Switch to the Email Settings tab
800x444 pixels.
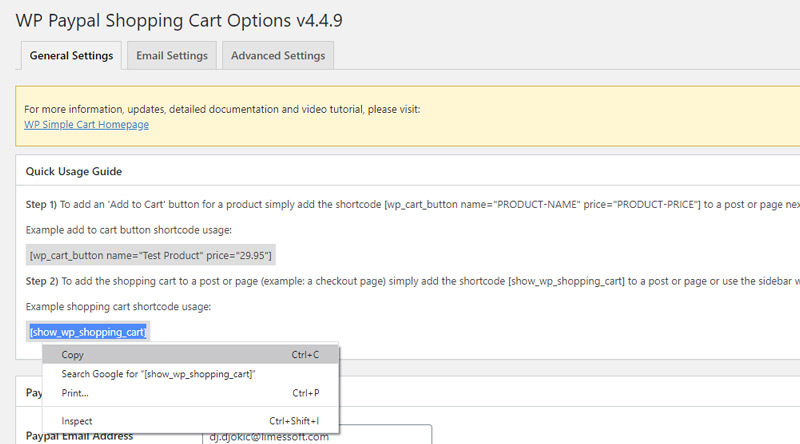pyautogui.click(x=172, y=56)
